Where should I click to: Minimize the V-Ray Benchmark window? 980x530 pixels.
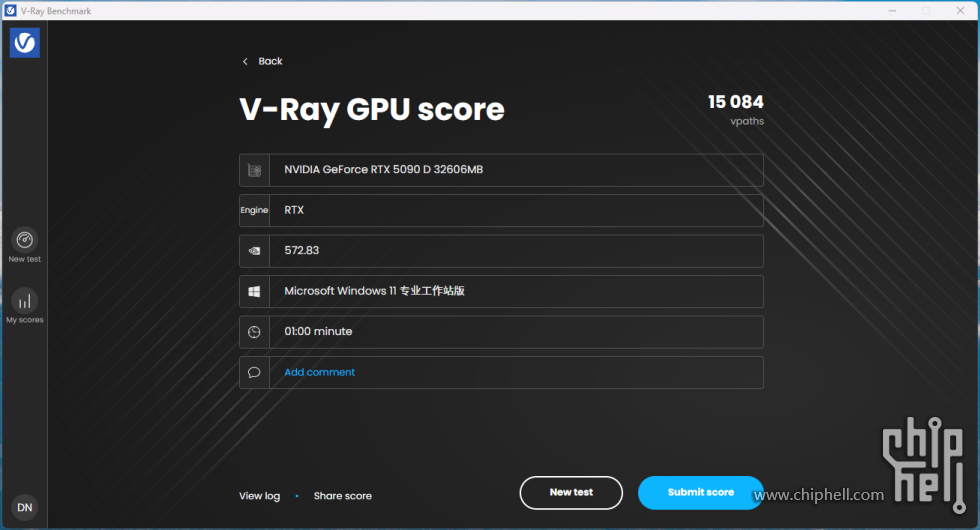pyautogui.click(x=892, y=11)
